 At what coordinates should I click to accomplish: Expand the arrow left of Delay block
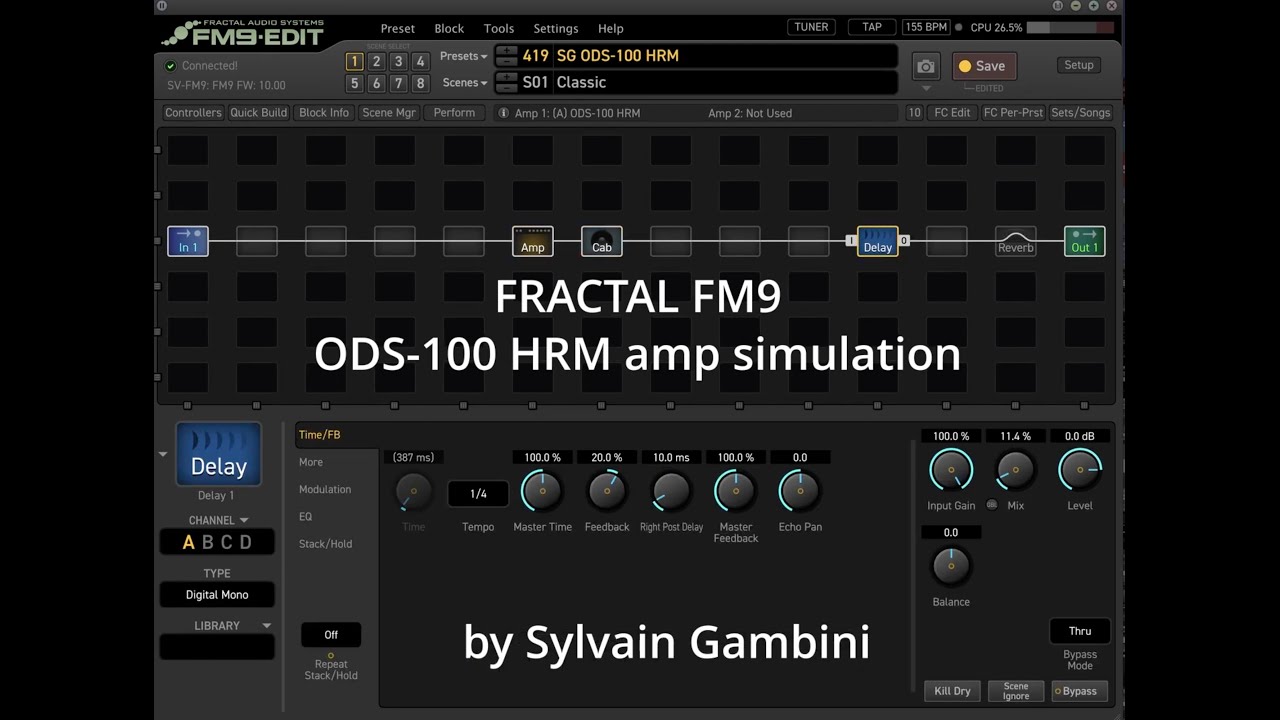[163, 454]
